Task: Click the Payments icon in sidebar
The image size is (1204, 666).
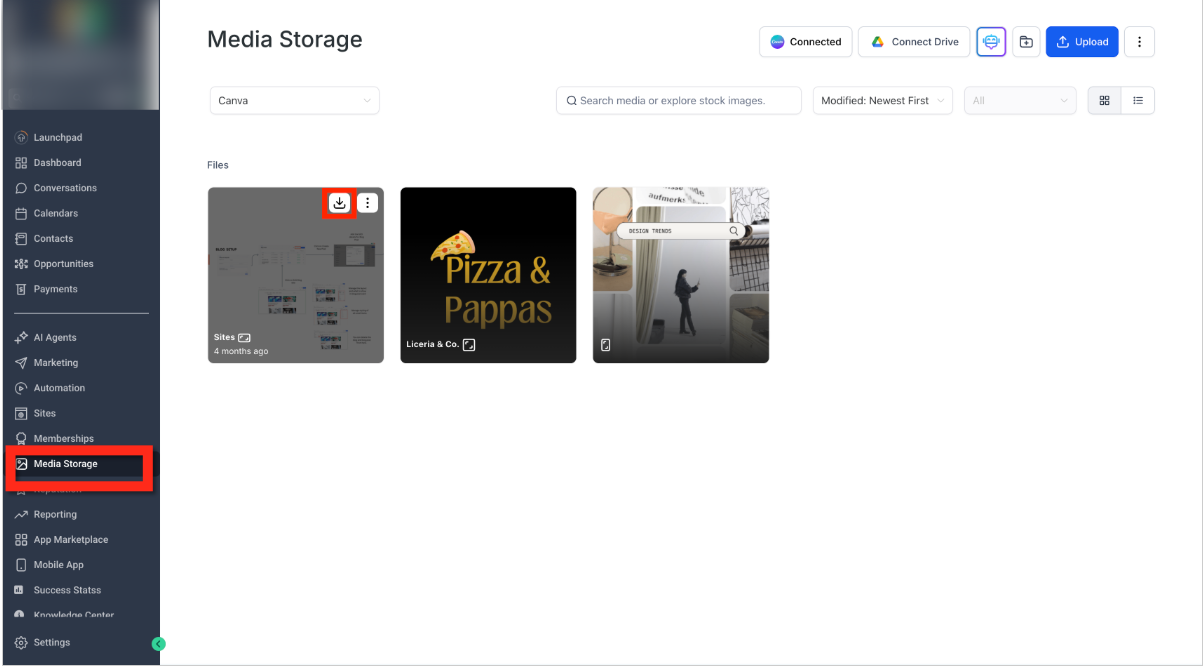Action: (21, 289)
